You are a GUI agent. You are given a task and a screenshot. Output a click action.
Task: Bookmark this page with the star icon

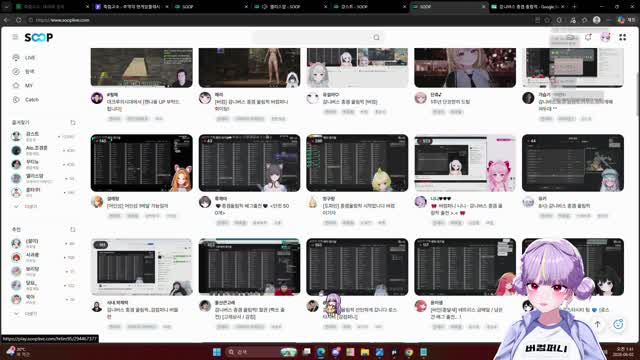[547, 20]
